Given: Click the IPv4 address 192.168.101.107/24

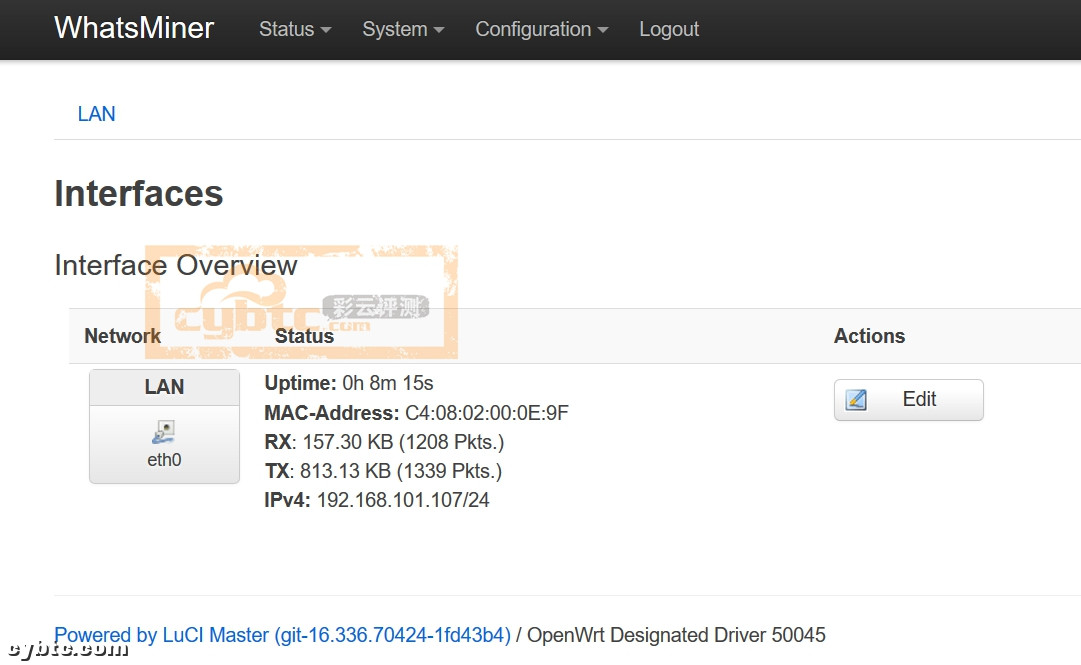Looking at the screenshot, I should pyautogui.click(x=403, y=500).
